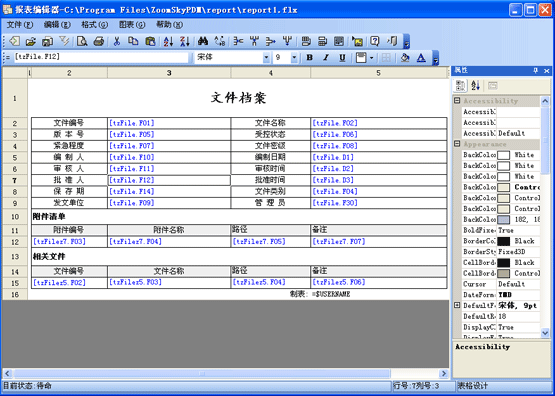The image size is (555, 396).
Task: Click first white BackColor swatch
Action: (504, 155)
